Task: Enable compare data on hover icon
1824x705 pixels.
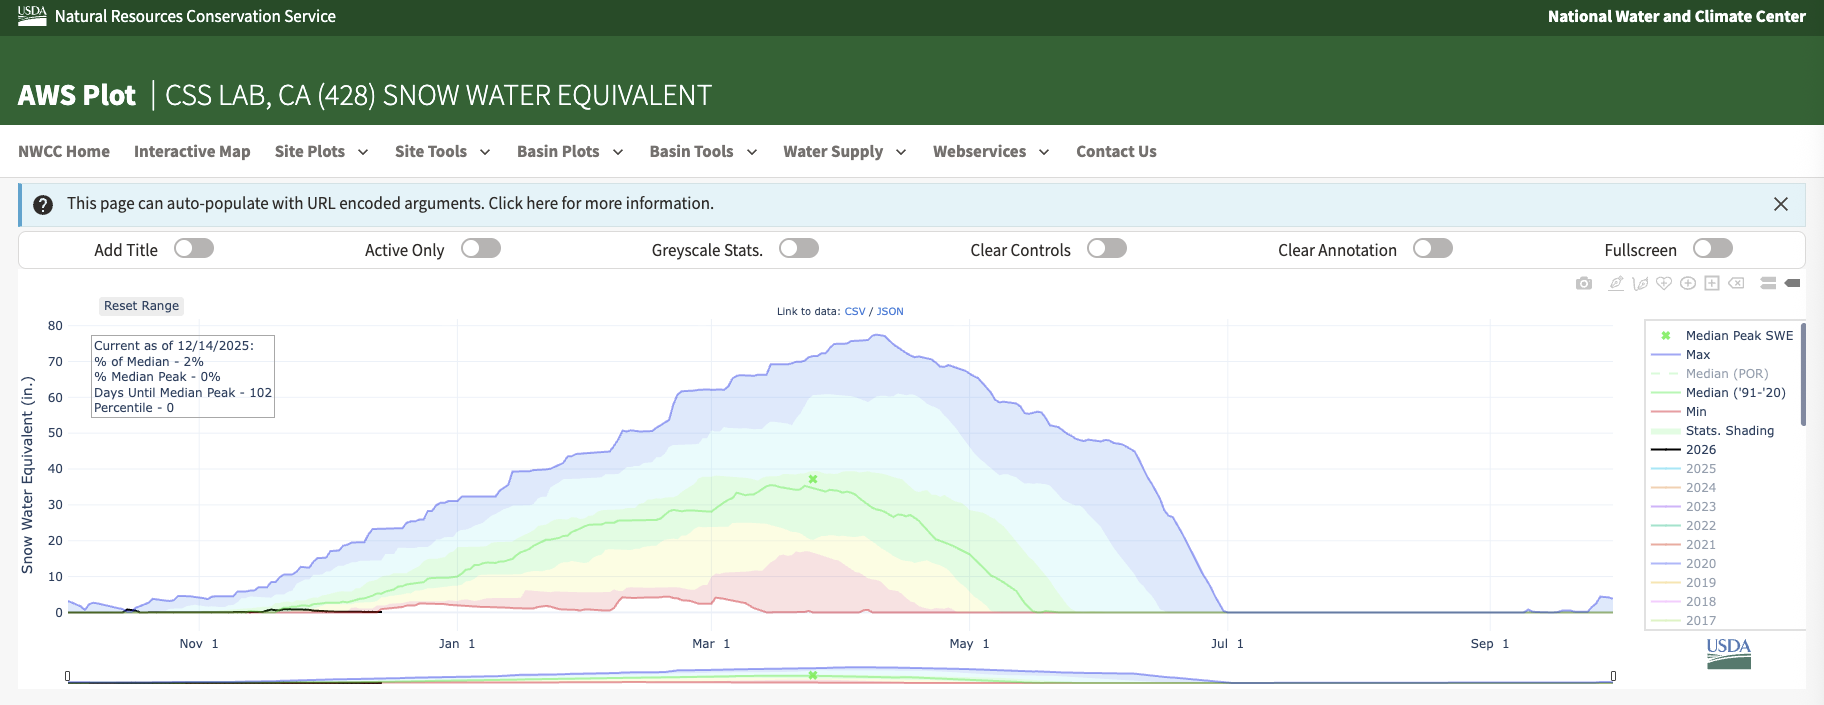Action: (x=1768, y=284)
